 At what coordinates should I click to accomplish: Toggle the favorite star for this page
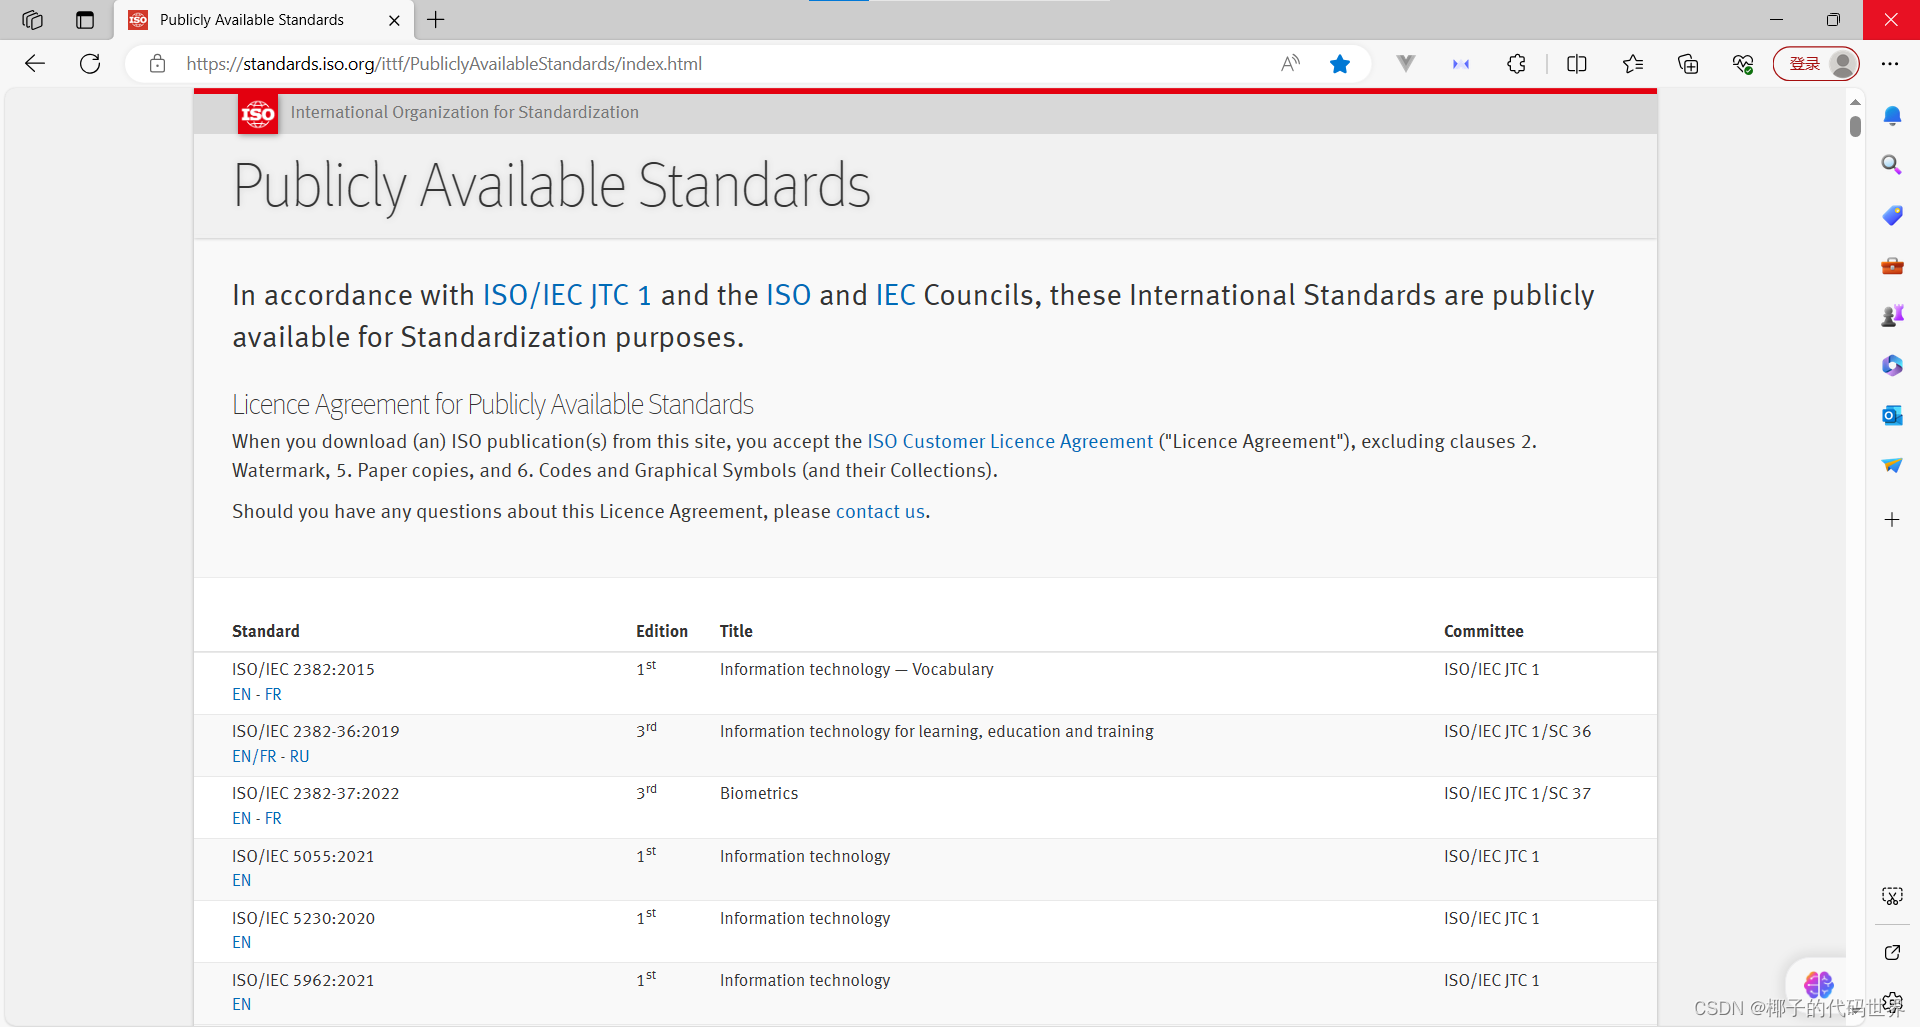point(1340,64)
